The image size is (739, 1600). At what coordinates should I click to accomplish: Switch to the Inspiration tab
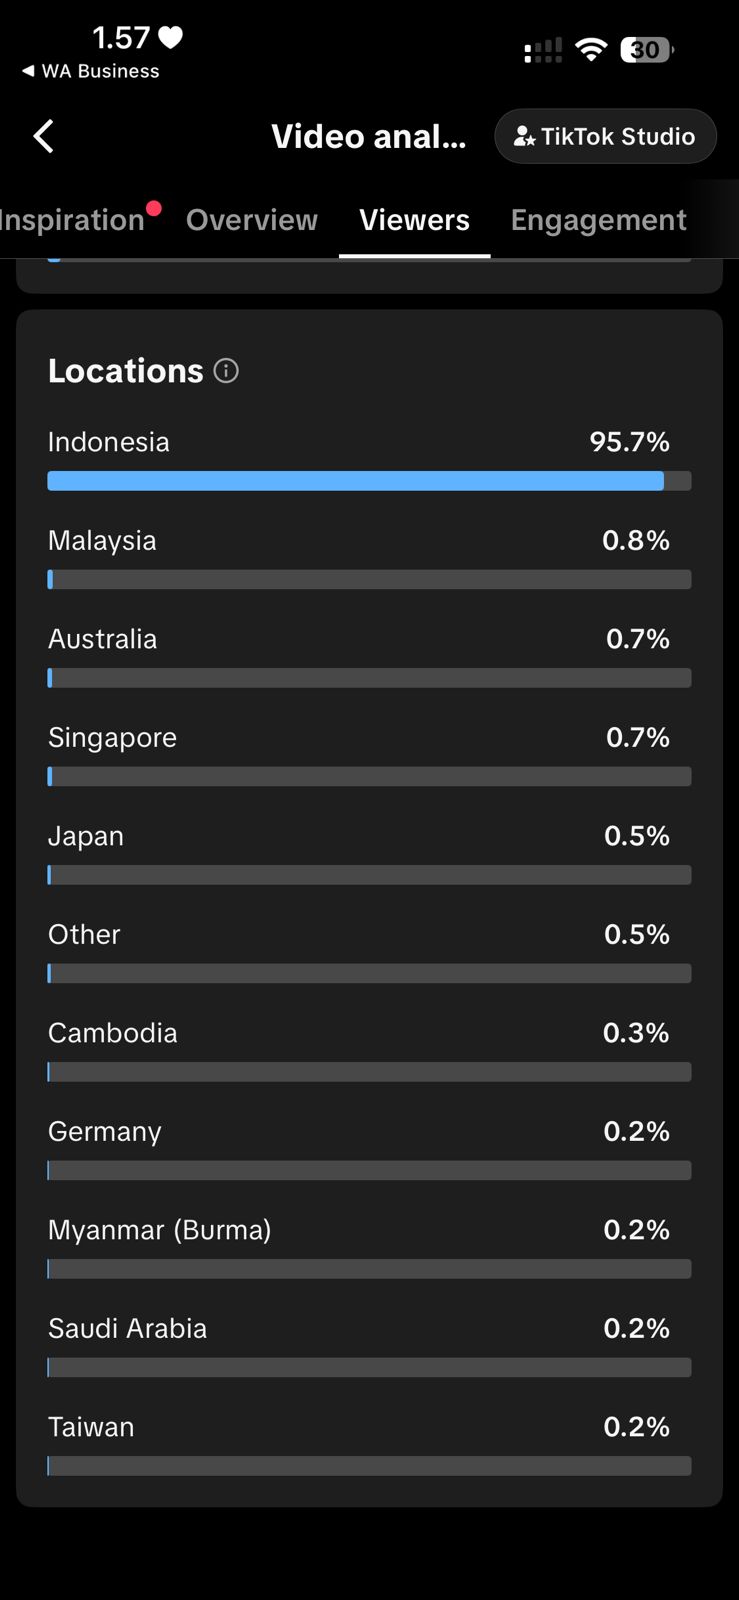(x=72, y=220)
